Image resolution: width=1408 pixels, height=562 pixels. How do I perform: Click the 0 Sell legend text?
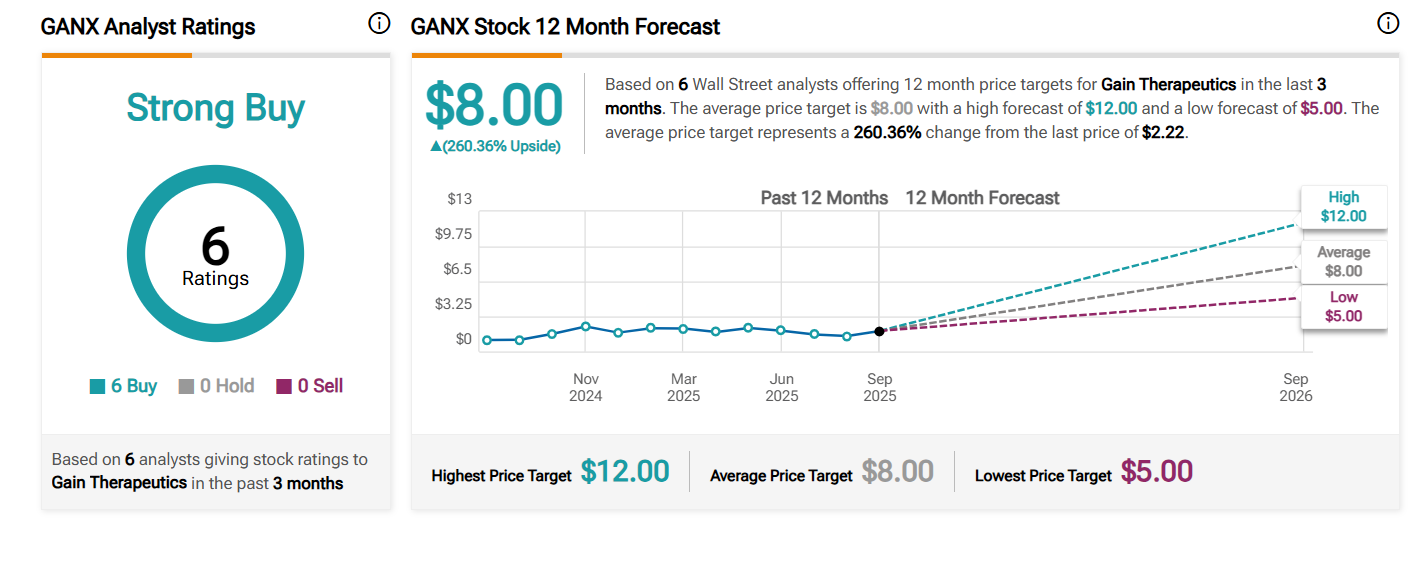(x=320, y=386)
